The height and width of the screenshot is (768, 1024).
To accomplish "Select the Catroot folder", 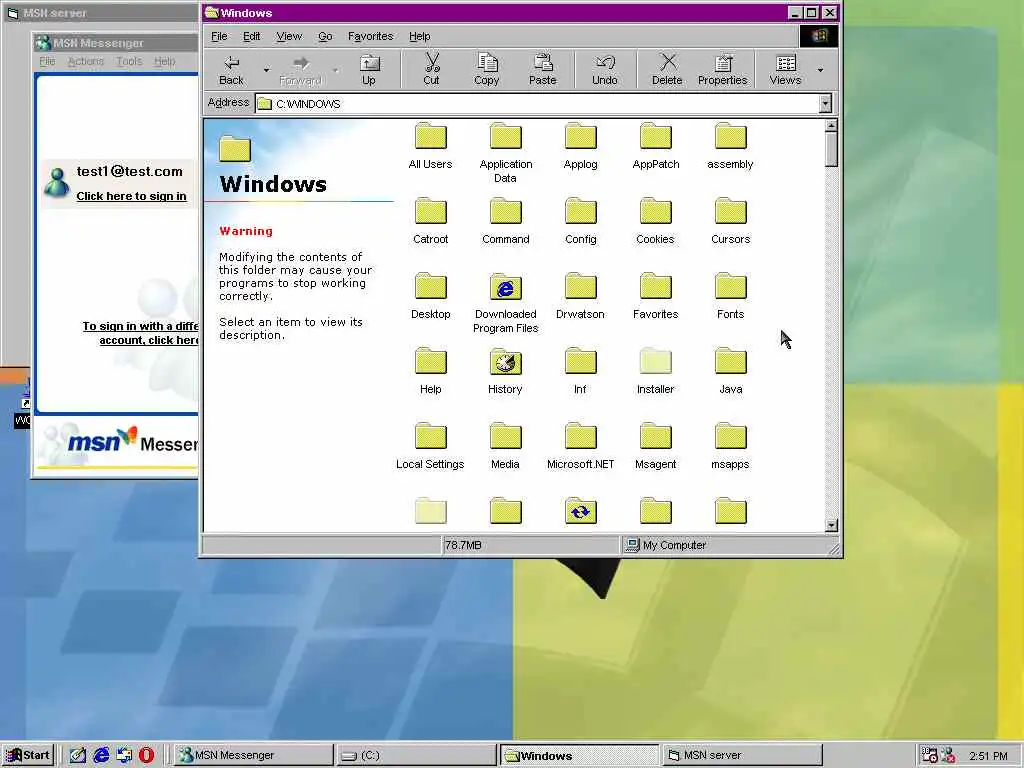I will click(x=430, y=221).
